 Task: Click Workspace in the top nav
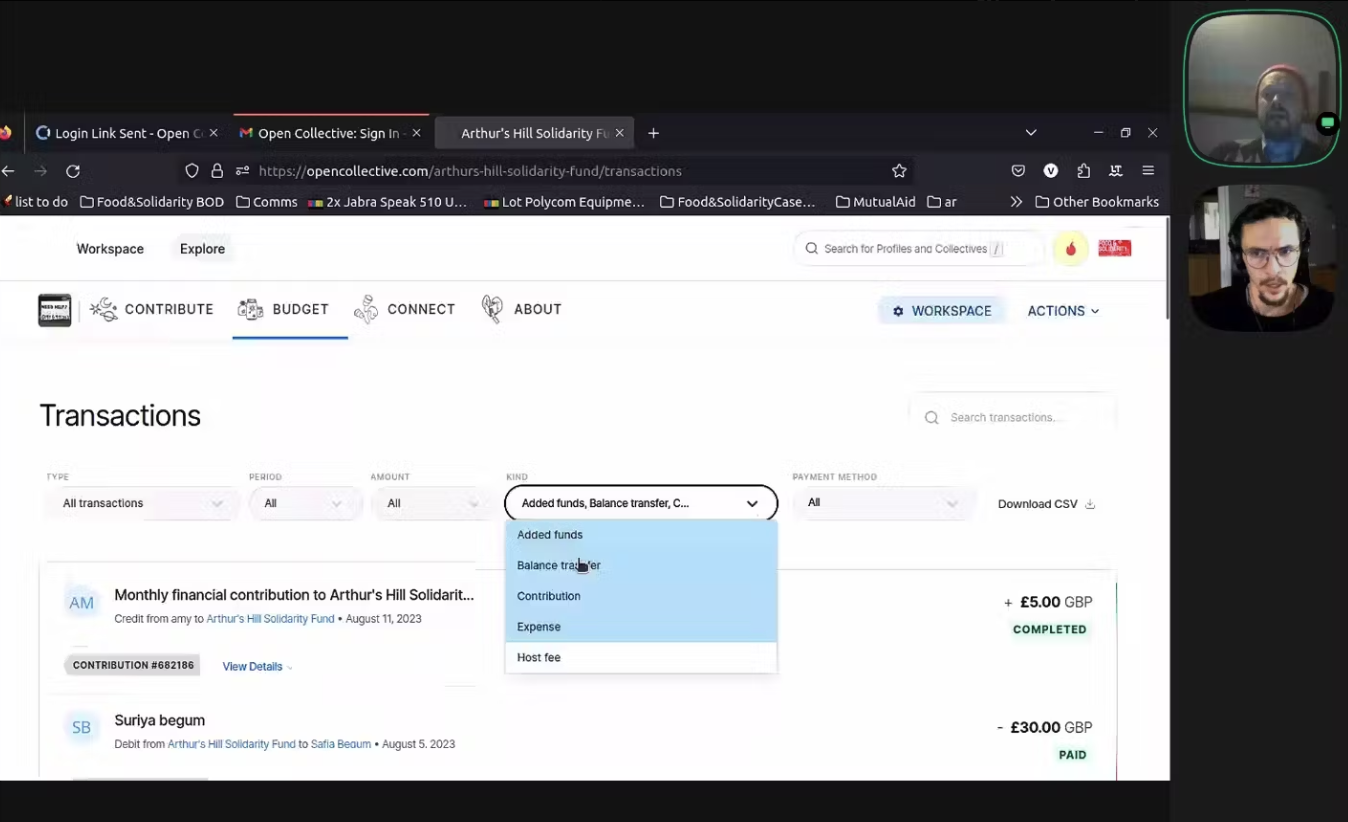pos(110,249)
